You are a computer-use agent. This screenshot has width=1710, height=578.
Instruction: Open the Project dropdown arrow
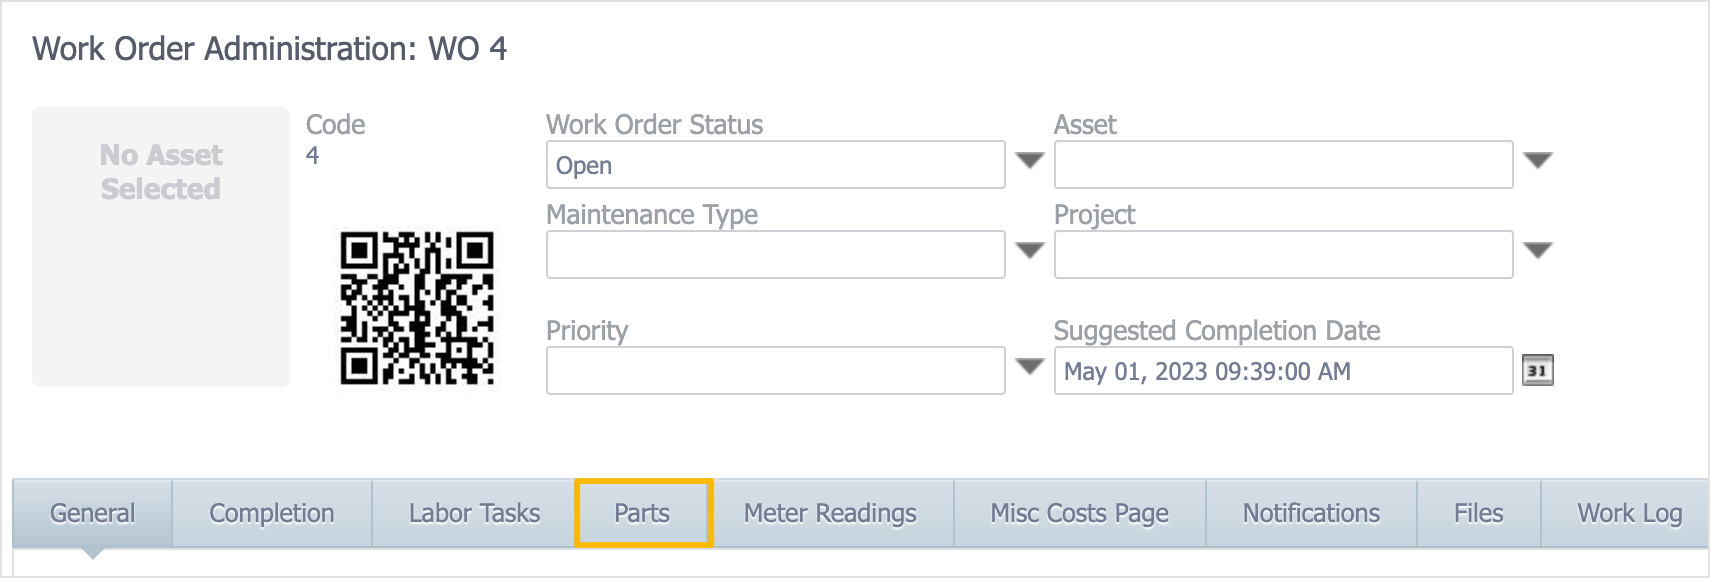pyautogui.click(x=1538, y=250)
